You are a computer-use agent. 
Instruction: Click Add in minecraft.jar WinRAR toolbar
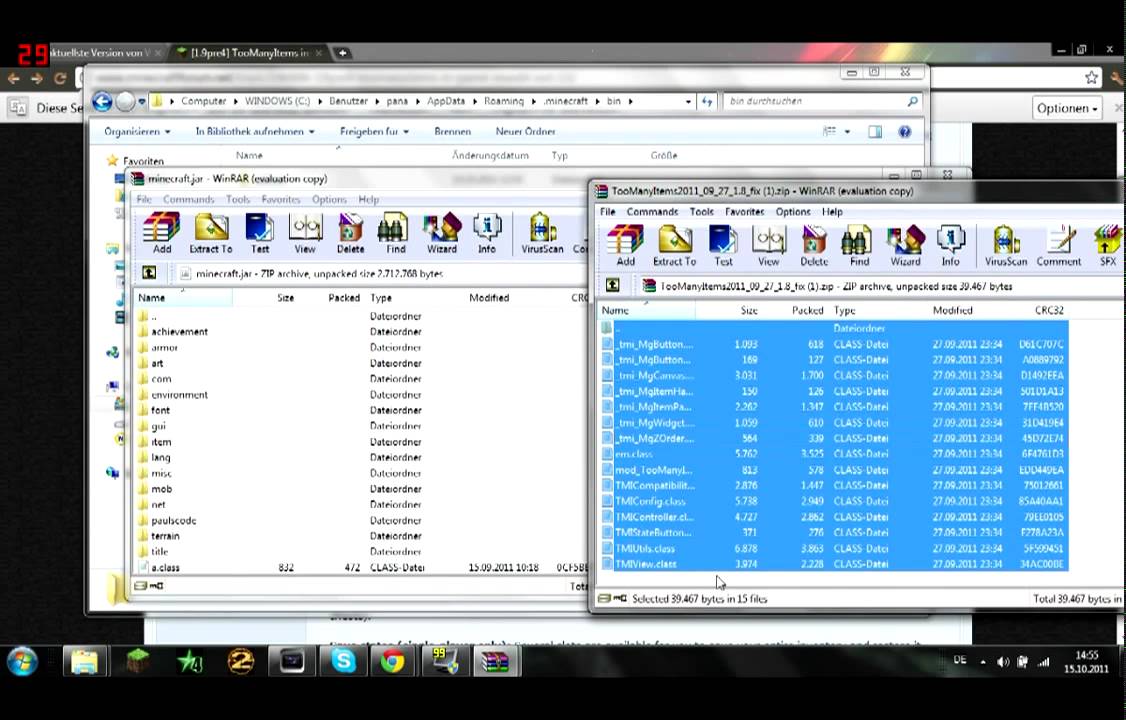[162, 233]
